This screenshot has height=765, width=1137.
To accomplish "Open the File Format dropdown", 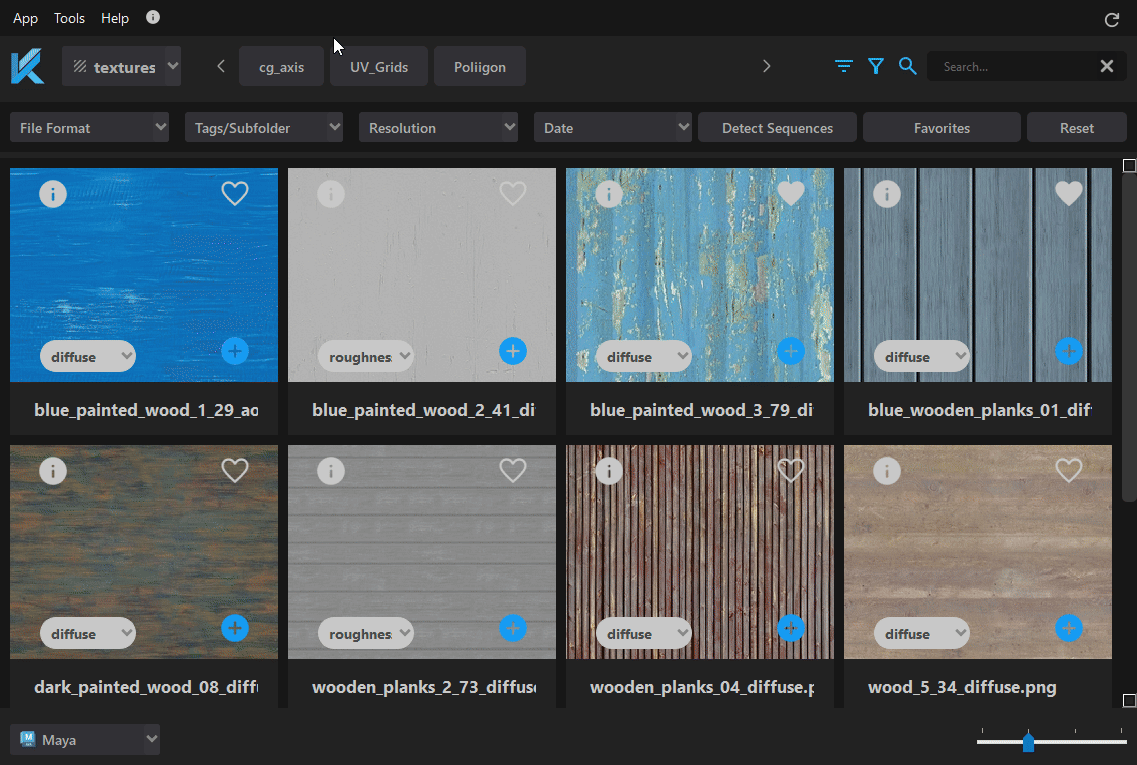I will 89,128.
